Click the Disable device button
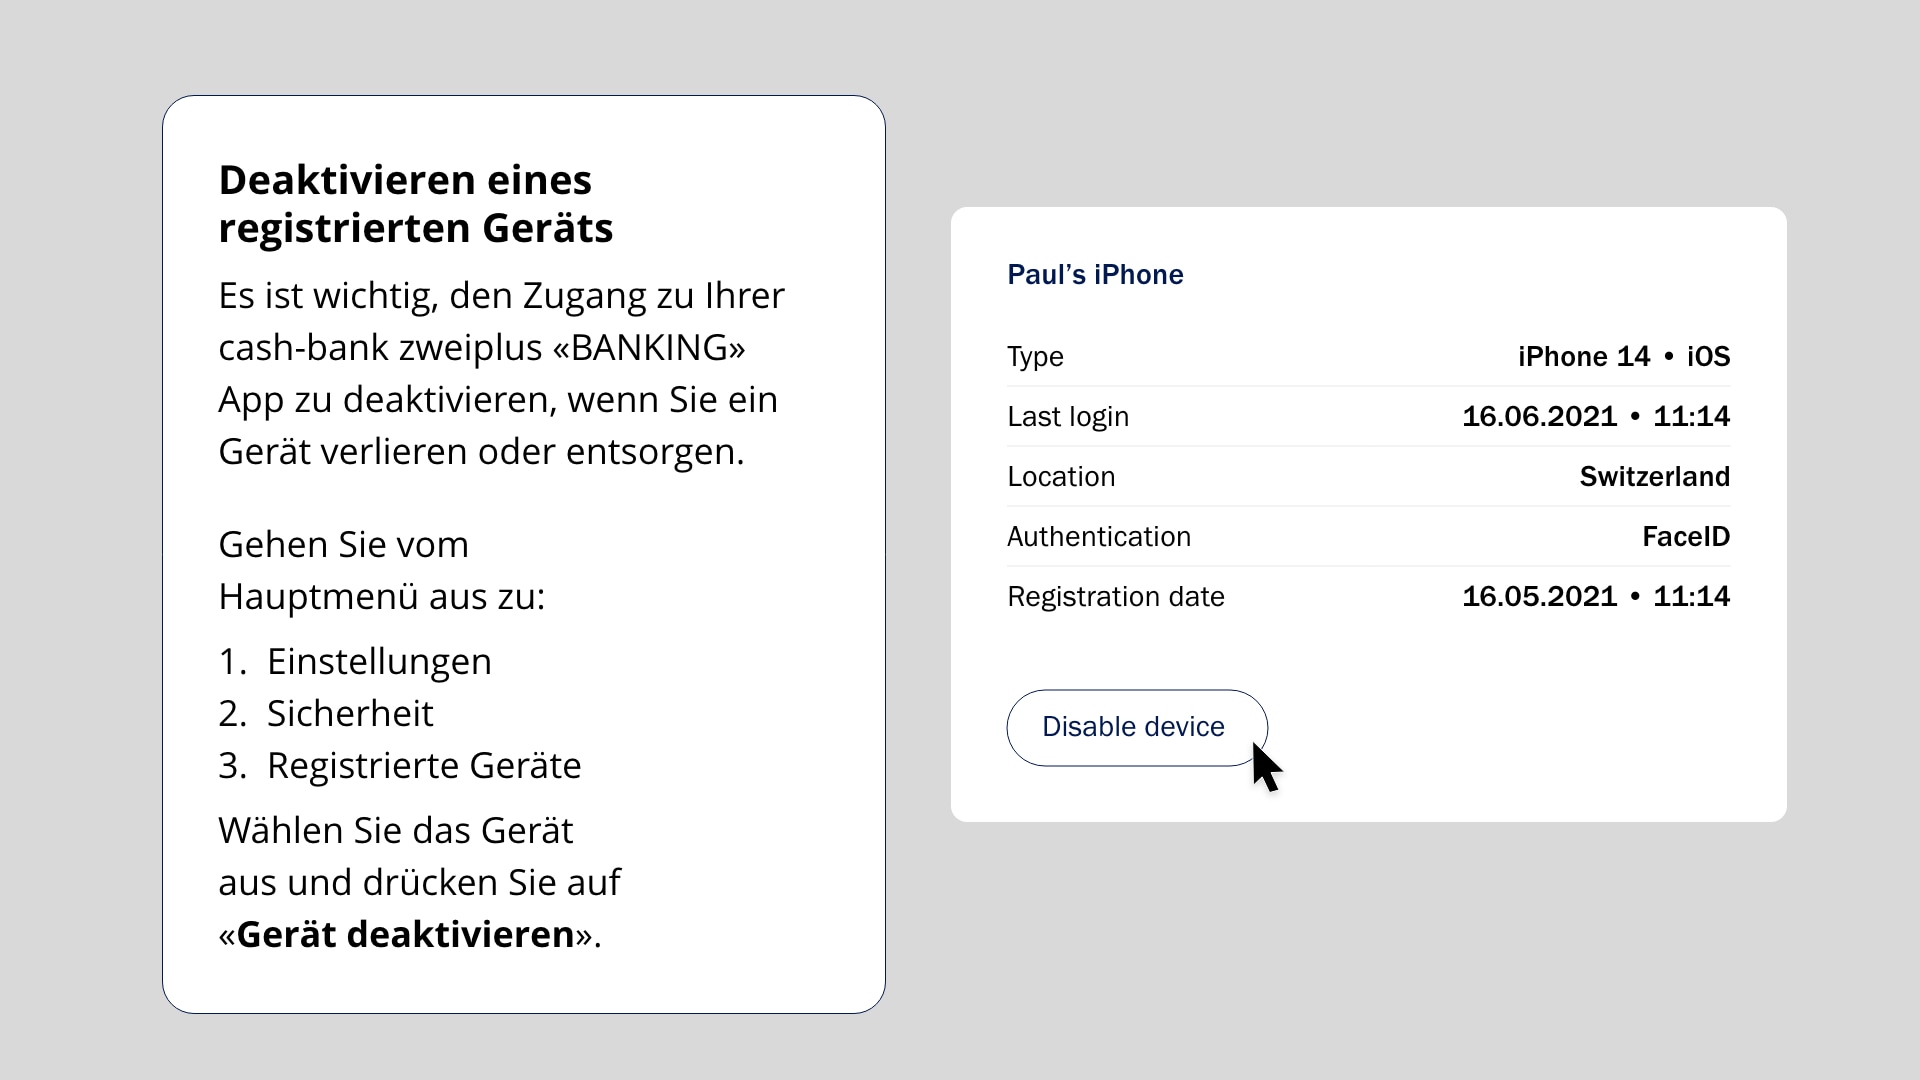Viewport: 1920px width, 1080px height. click(x=1137, y=728)
